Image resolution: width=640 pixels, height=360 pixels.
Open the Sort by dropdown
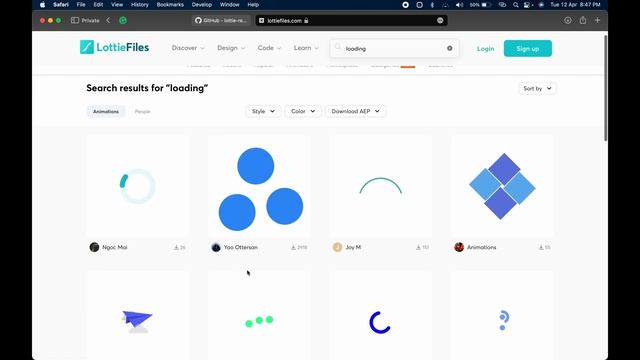click(x=537, y=88)
